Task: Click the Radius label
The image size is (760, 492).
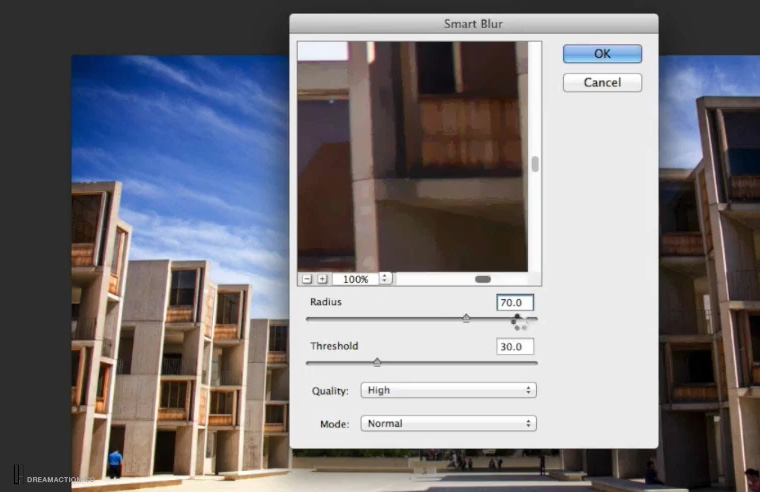Action: coord(326,302)
